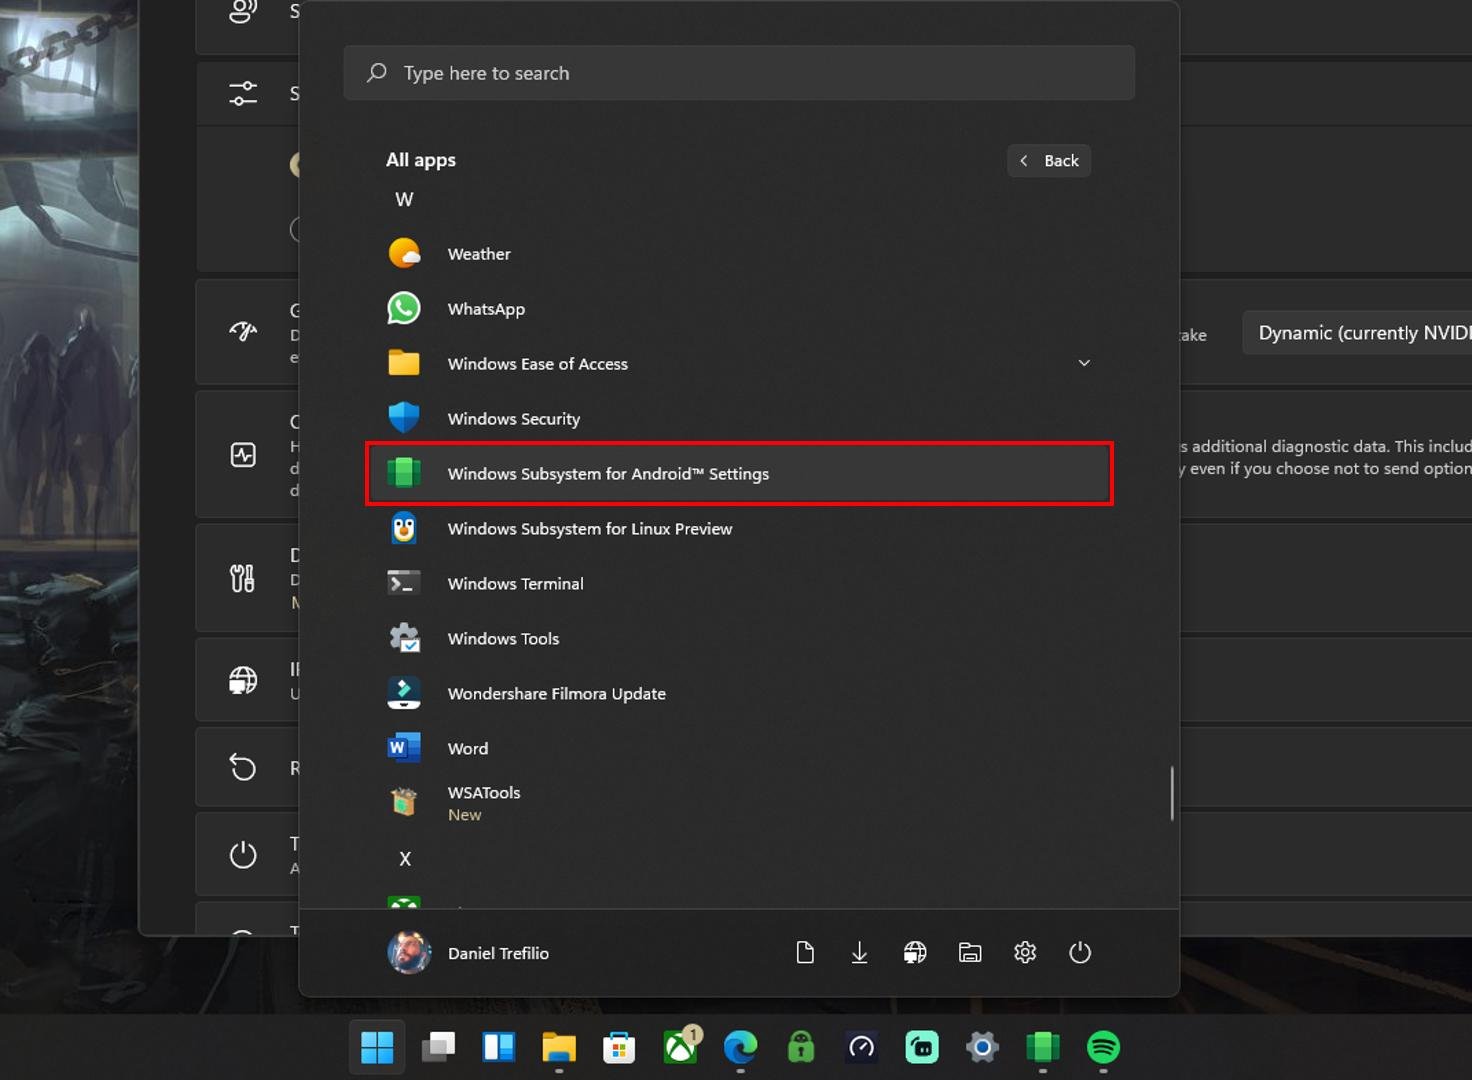The height and width of the screenshot is (1080, 1472).
Task: Open Network icon in Start footer
Action: click(915, 953)
